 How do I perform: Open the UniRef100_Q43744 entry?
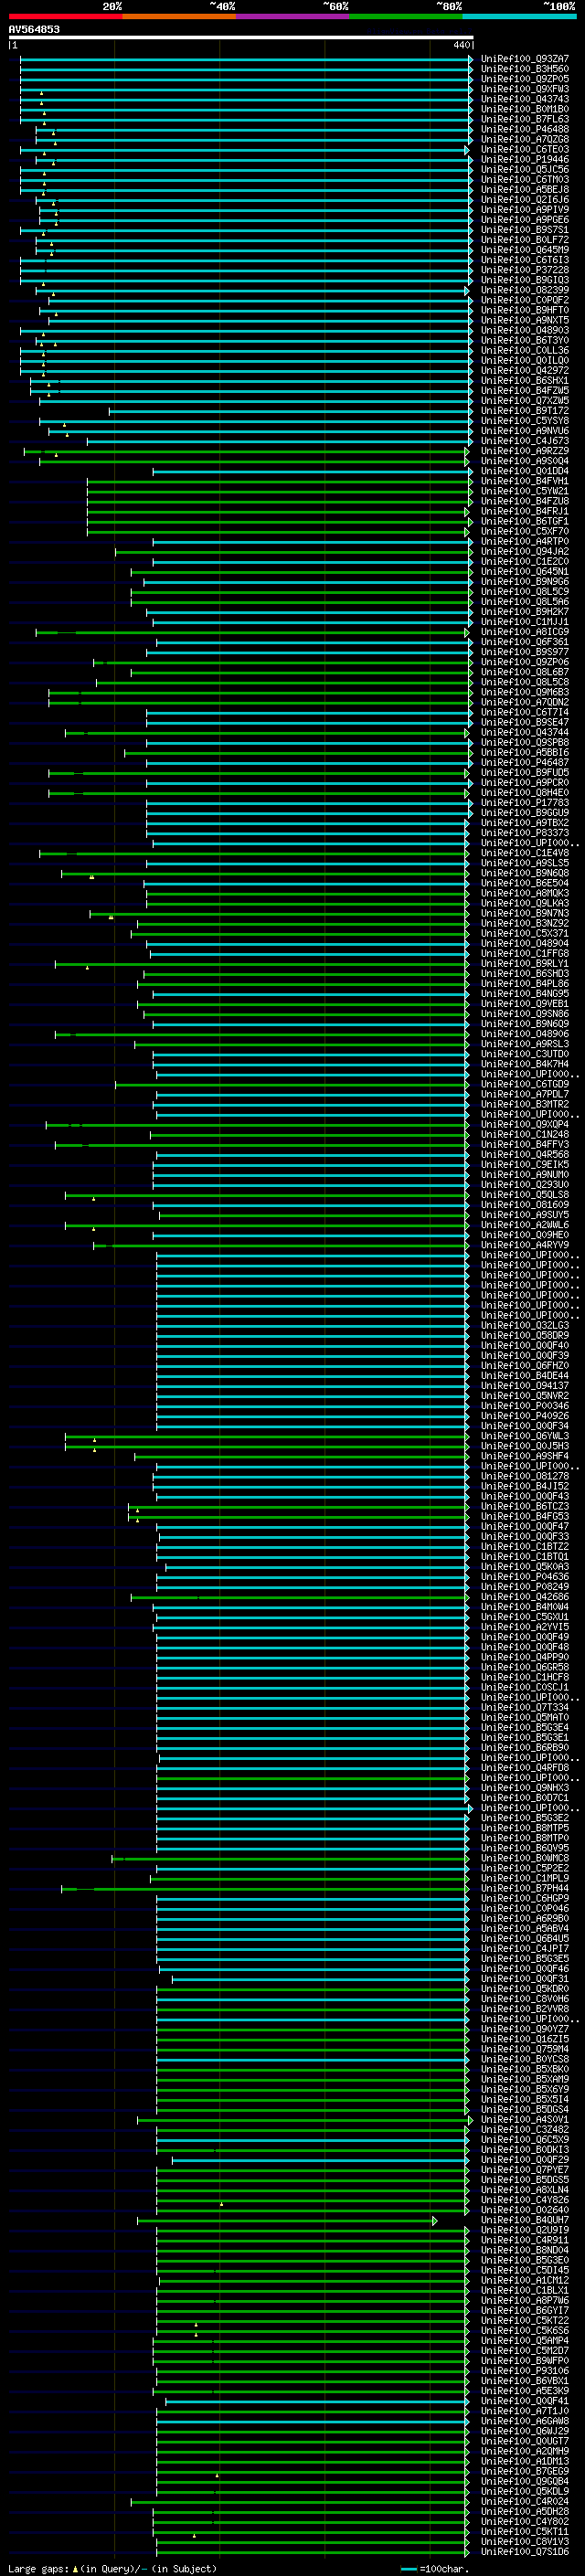click(525, 733)
